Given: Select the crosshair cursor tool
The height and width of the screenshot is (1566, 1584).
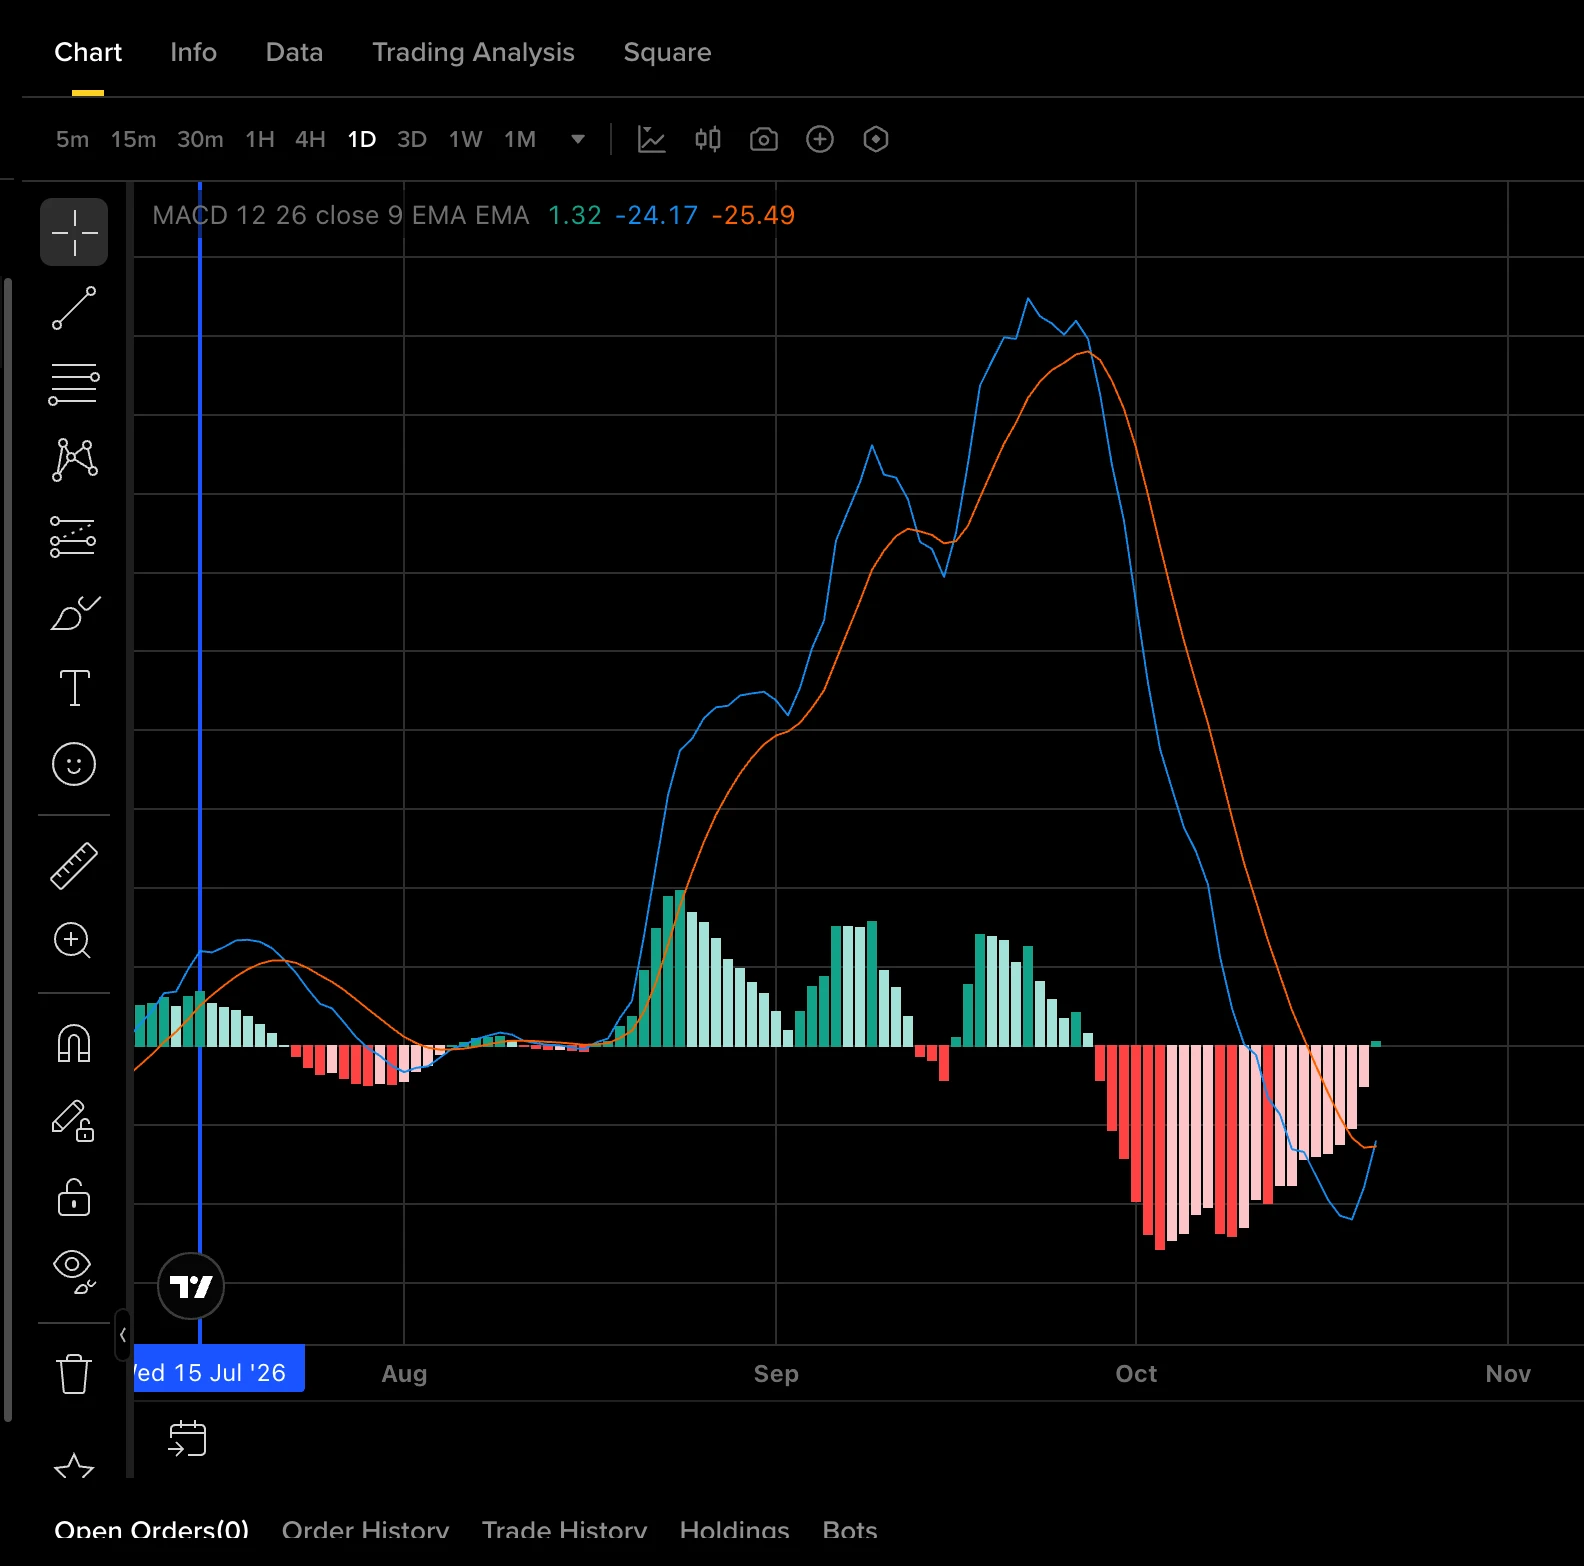Looking at the screenshot, I should click(x=74, y=232).
